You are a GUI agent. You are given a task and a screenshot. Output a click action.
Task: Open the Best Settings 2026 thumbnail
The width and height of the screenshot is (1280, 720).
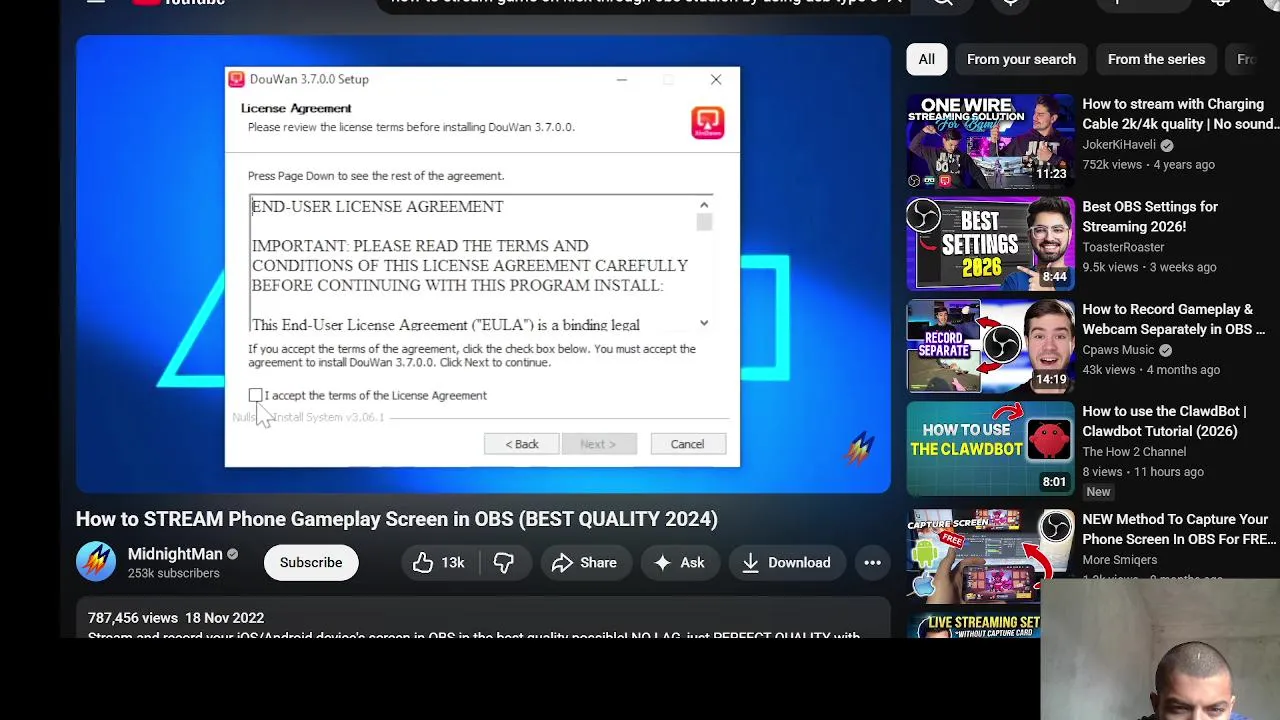click(x=990, y=243)
